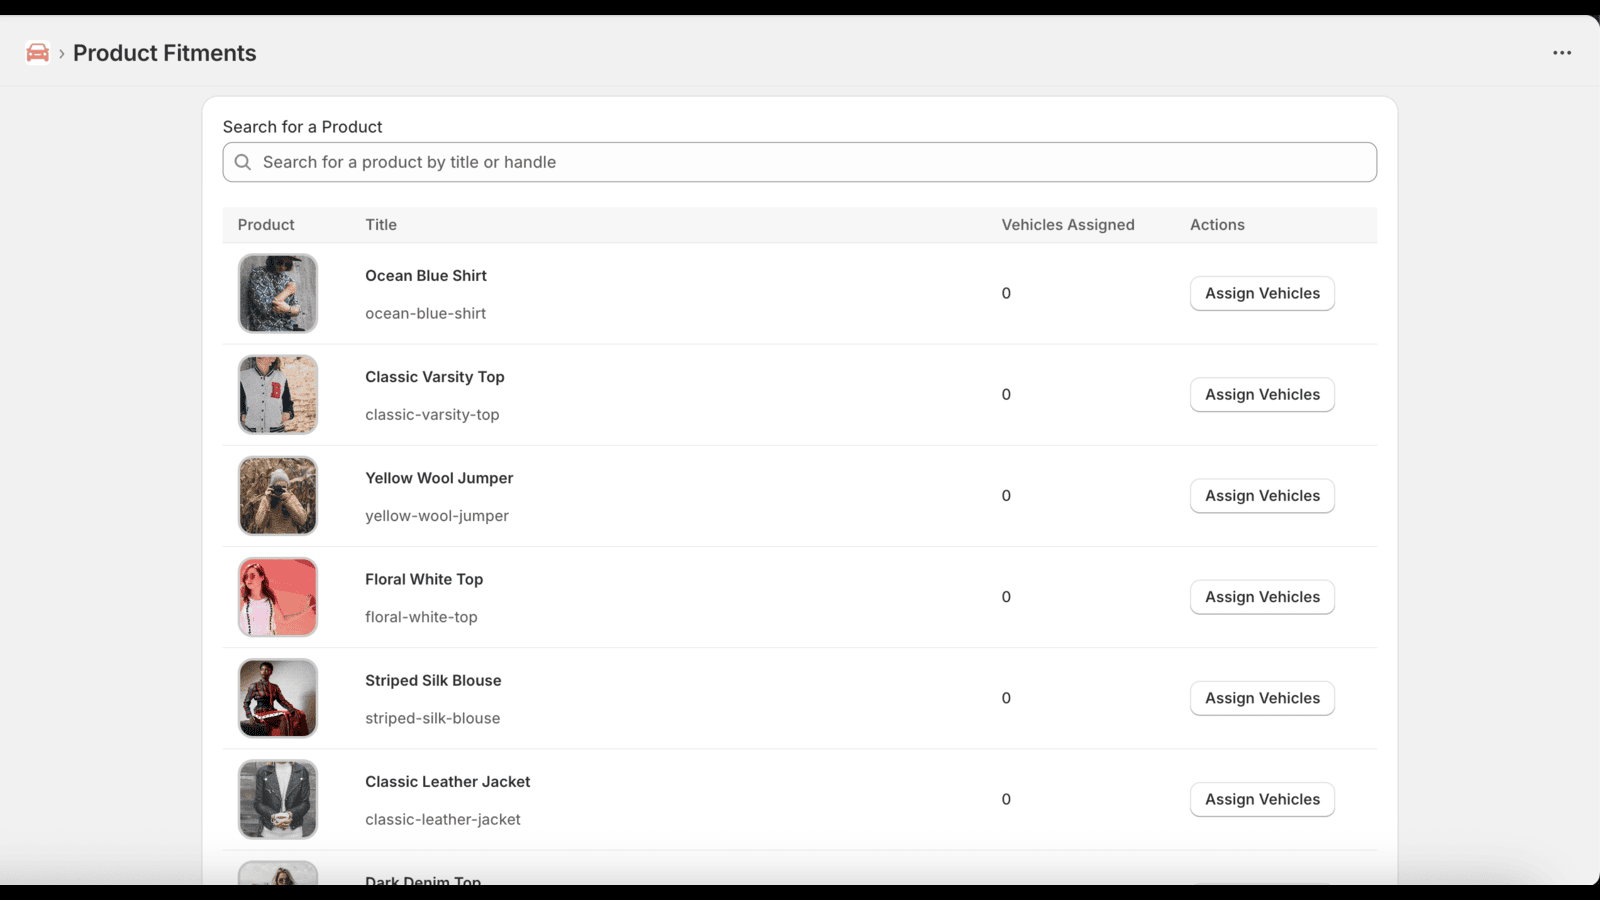The image size is (1600, 900).
Task: Click Assign Vehicles for Classic Varsity Top
Action: (1262, 394)
